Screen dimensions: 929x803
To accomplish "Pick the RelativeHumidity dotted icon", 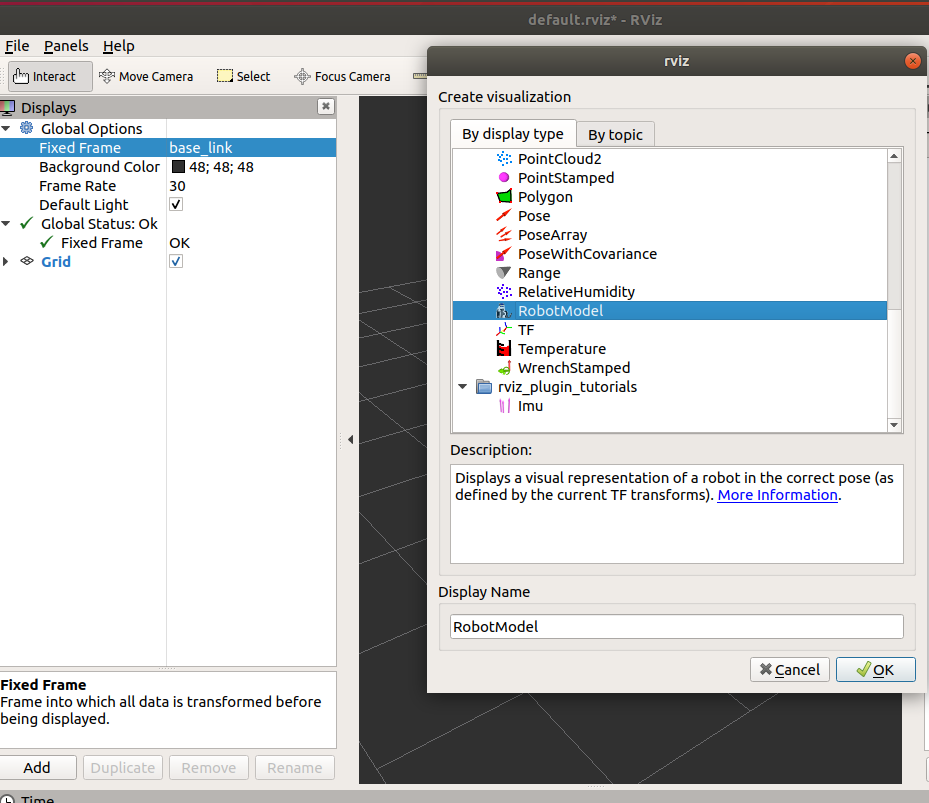I will 504,292.
